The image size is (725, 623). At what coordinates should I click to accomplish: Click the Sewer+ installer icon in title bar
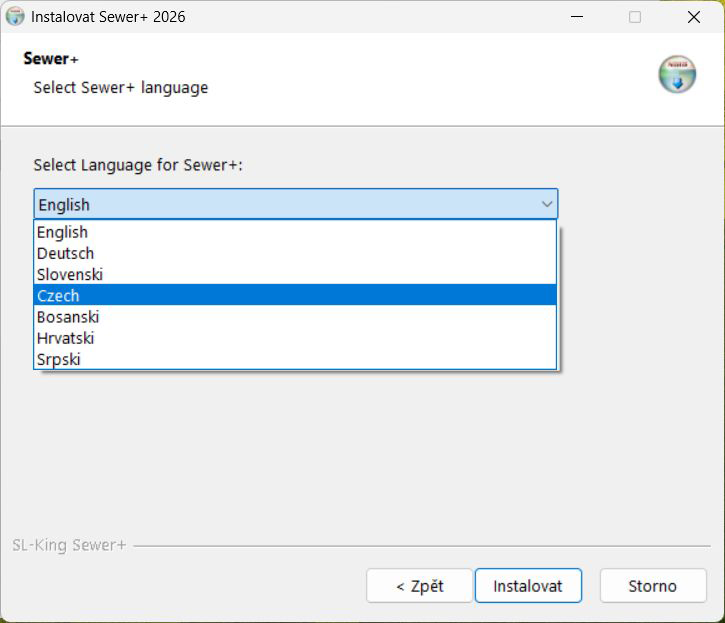point(15,17)
